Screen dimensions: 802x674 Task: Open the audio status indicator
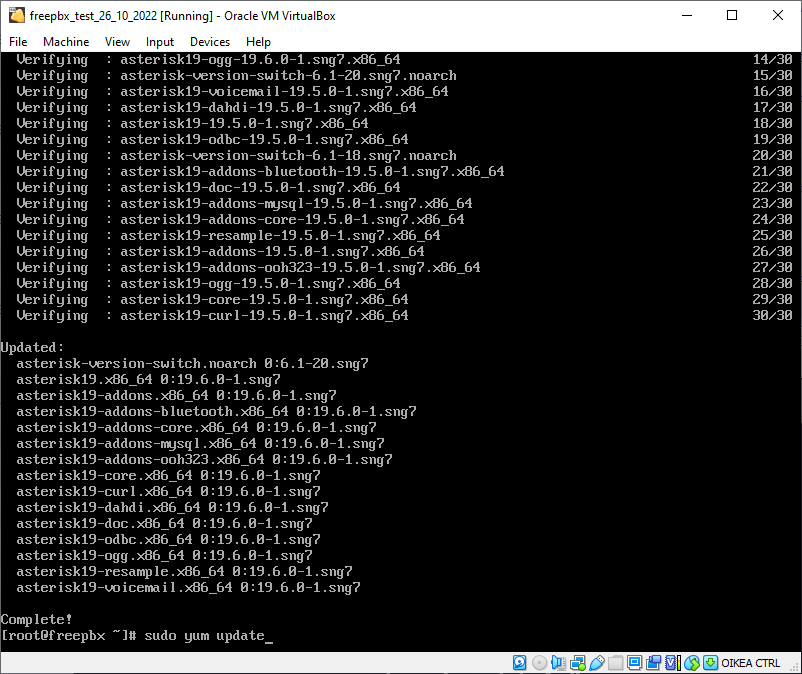point(558,663)
